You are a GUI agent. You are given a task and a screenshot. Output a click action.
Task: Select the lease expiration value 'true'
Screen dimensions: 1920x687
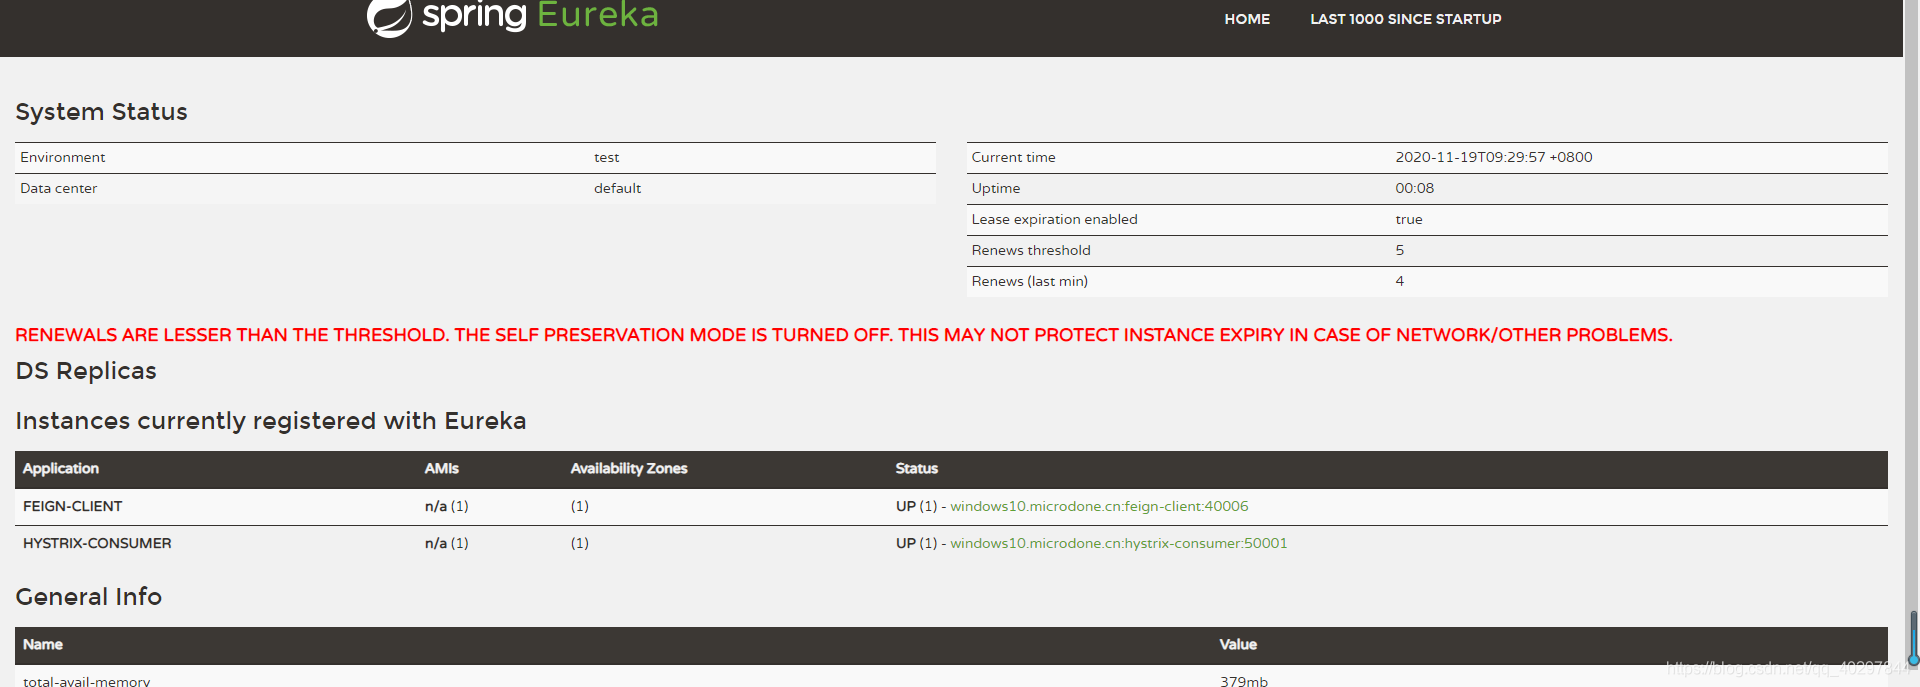(x=1408, y=219)
